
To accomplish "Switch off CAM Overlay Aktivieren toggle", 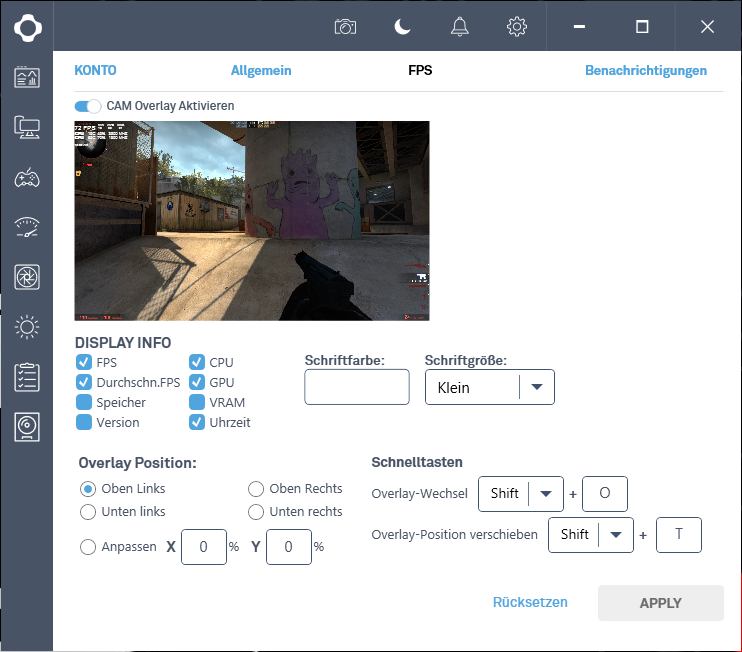I will click(x=88, y=106).
